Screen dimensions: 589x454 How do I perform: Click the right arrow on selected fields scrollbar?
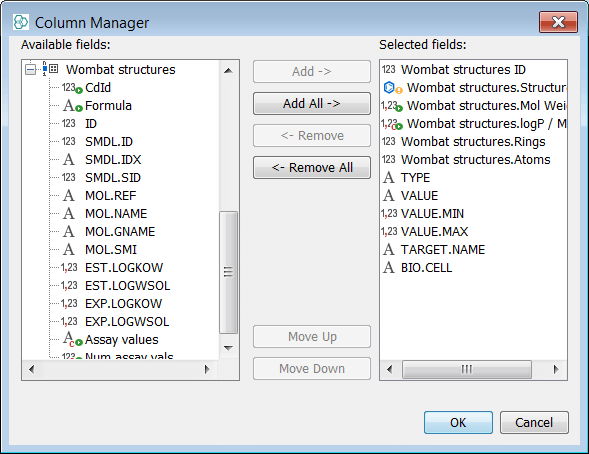tap(556, 370)
